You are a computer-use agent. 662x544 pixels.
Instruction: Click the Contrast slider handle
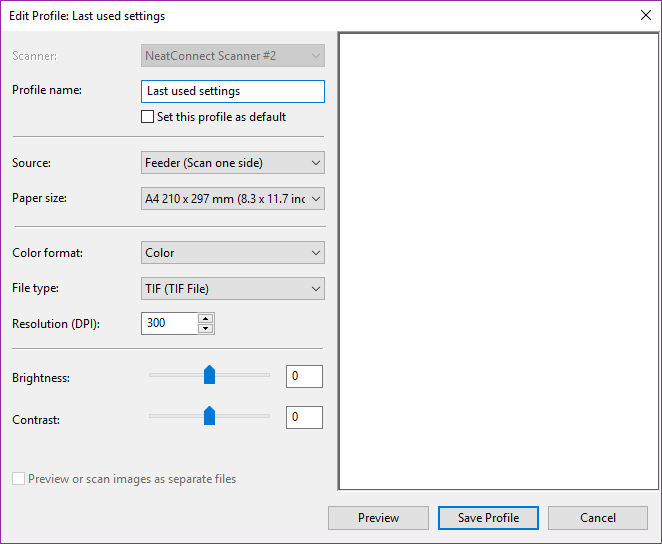(x=209, y=416)
